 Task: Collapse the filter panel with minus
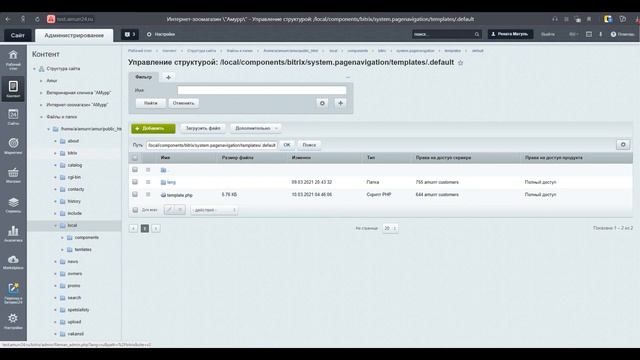click(348, 77)
